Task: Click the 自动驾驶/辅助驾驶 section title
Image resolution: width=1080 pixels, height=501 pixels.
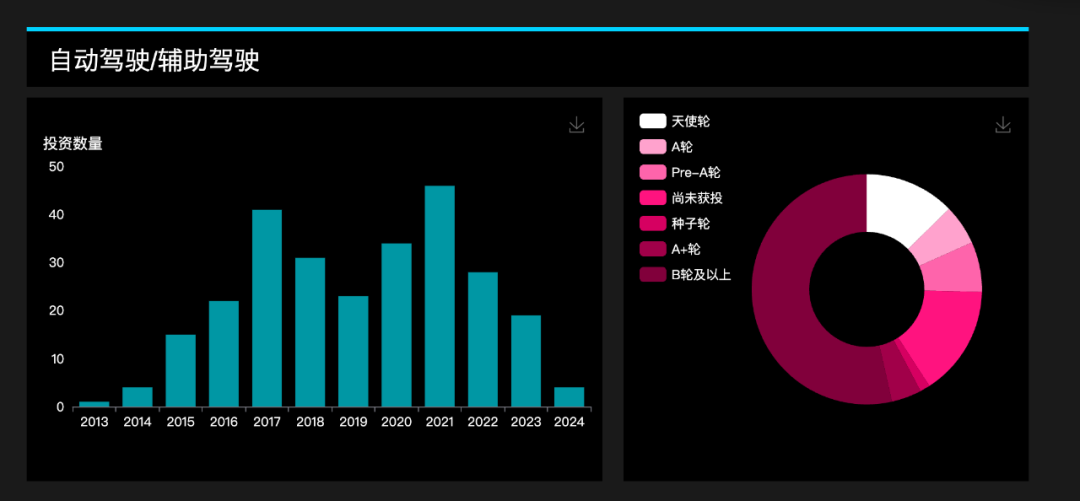Action: (x=154, y=61)
